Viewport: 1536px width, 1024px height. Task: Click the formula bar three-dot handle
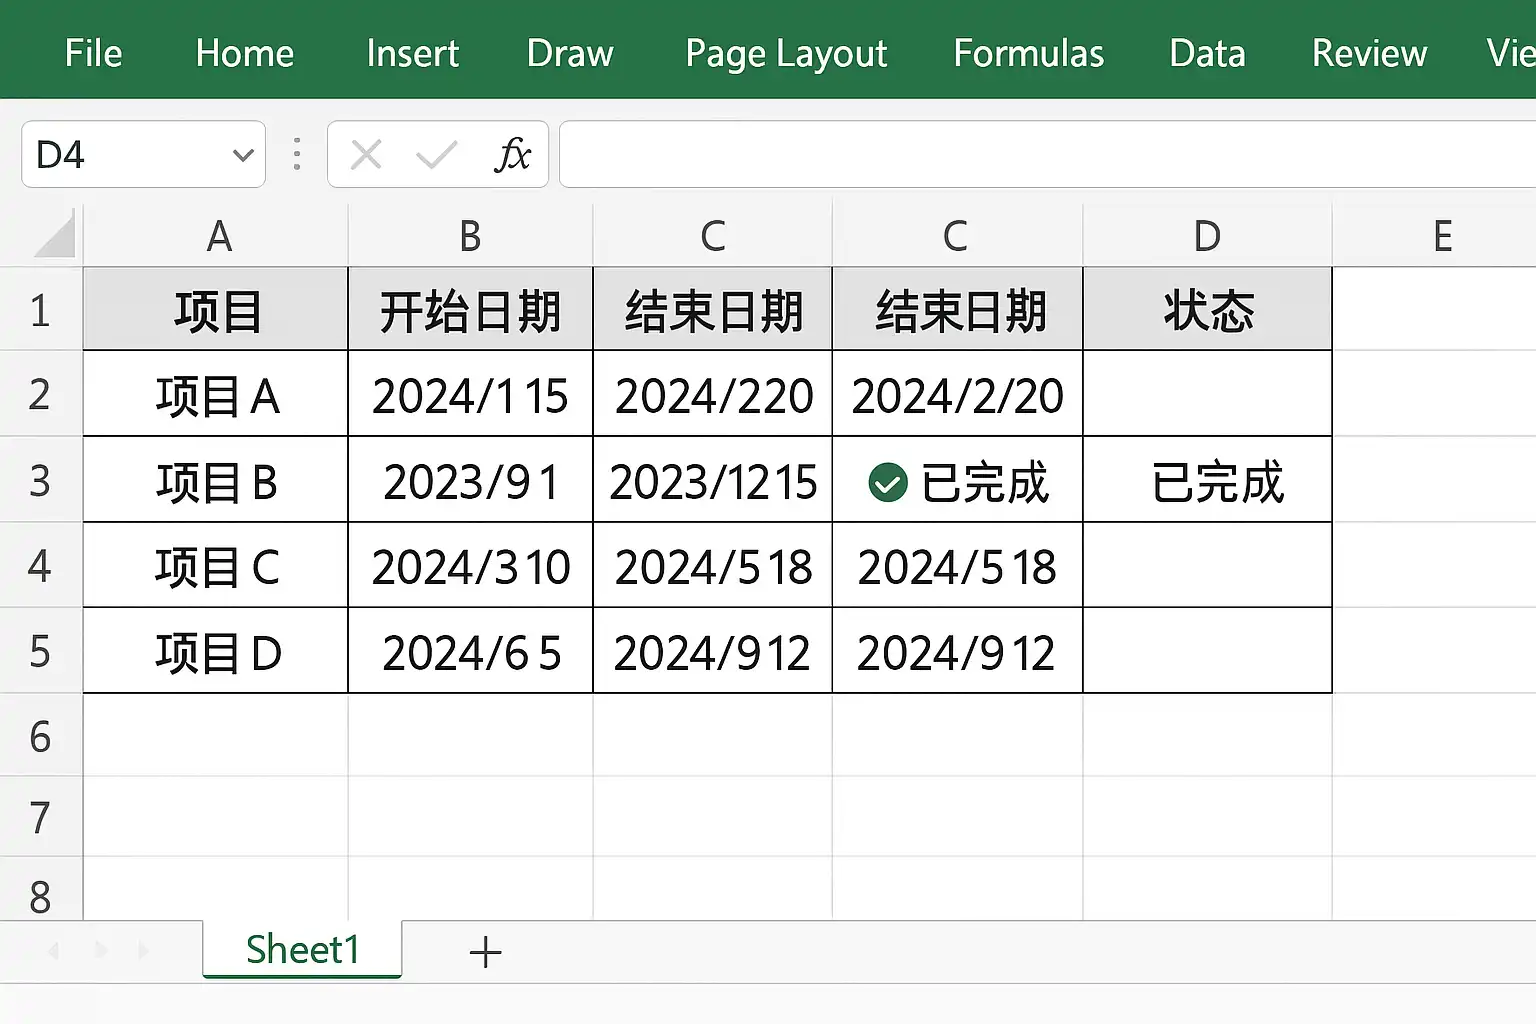click(x=297, y=154)
